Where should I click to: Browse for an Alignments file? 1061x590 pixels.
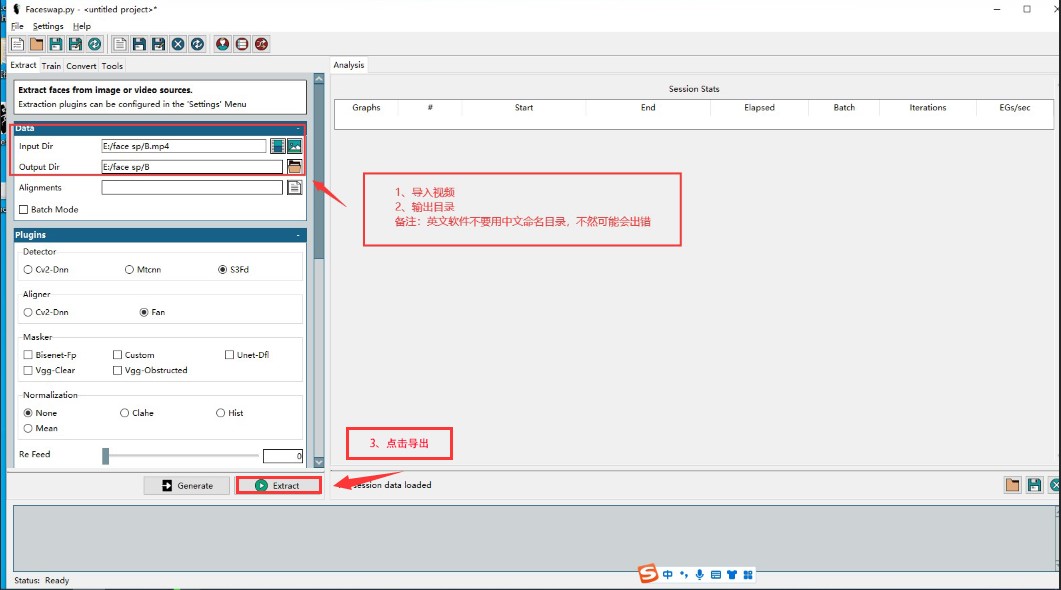tap(294, 187)
